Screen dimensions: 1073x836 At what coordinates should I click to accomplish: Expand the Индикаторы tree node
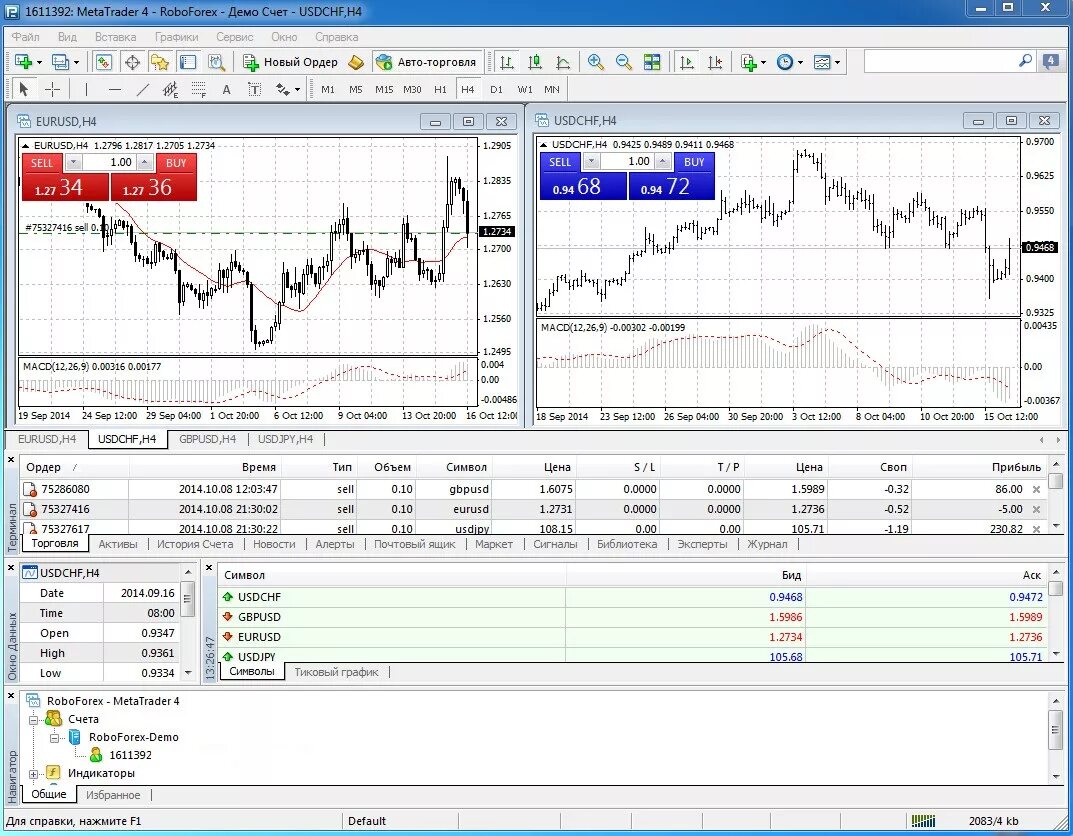33,774
